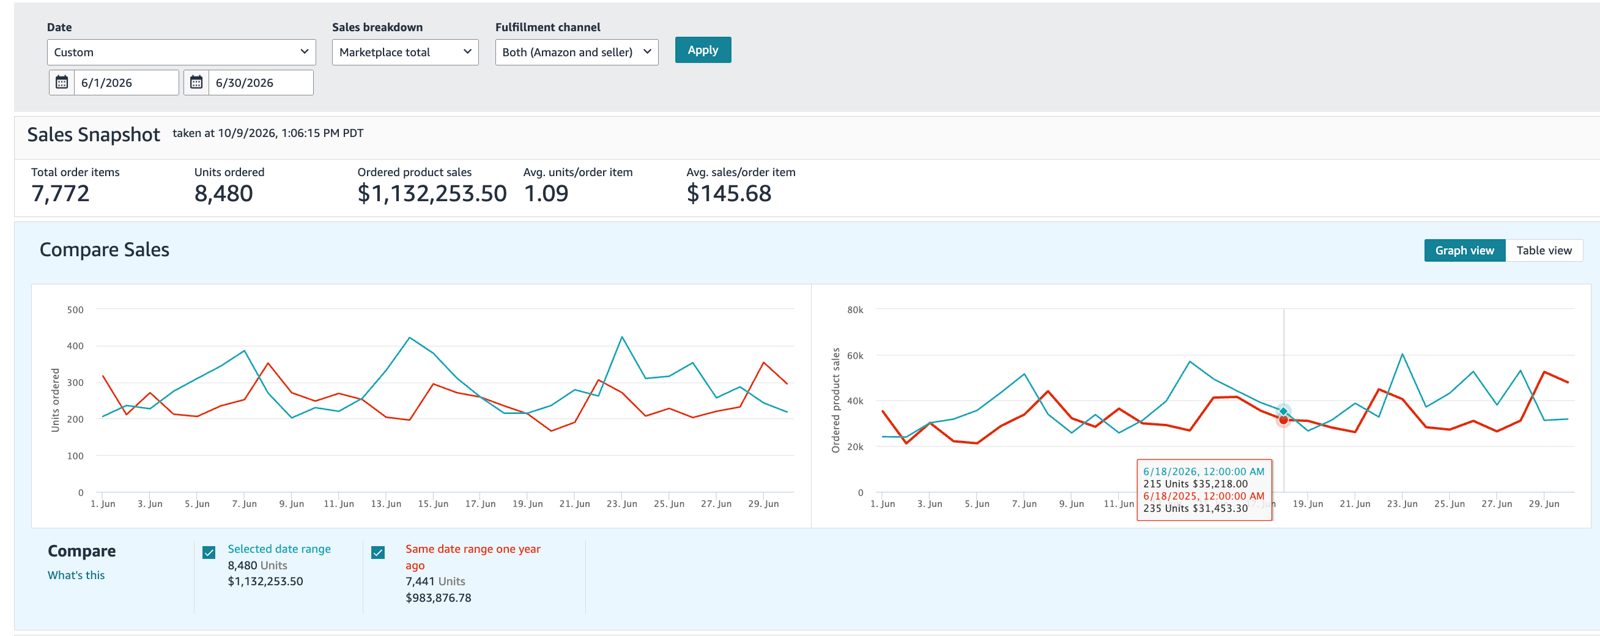Click the Units ordered value 8,480
Image resolution: width=1600 pixels, height=636 pixels.
tap(223, 194)
